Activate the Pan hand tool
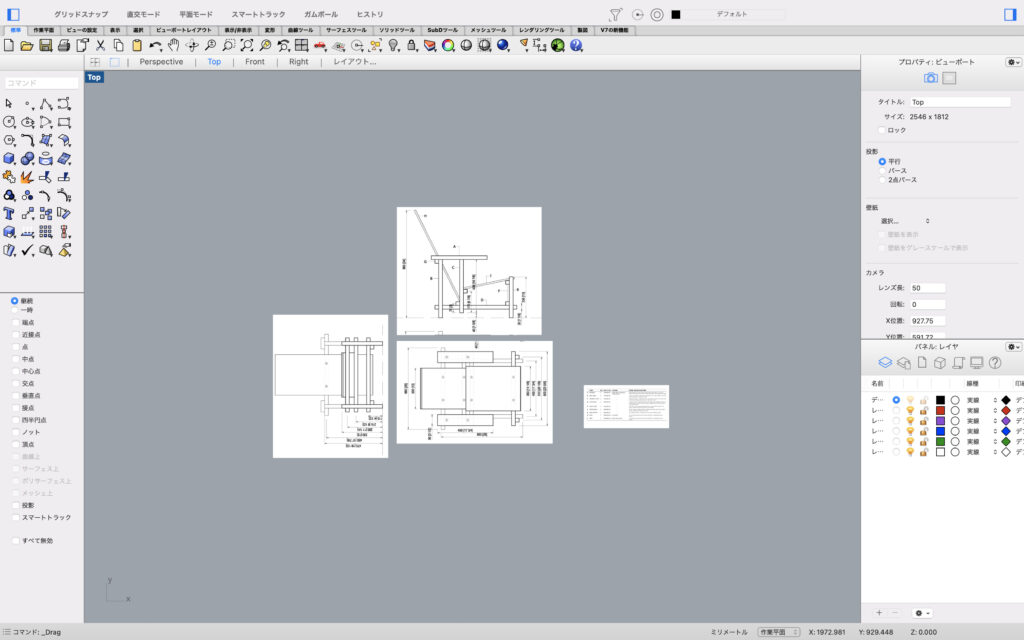Screen dimensions: 1024x640 [x=173, y=45]
